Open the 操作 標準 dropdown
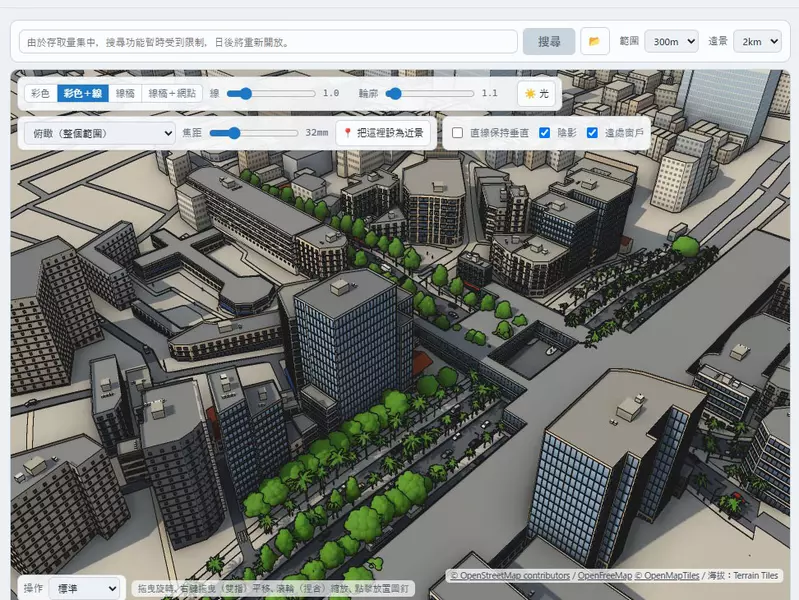 pos(85,589)
